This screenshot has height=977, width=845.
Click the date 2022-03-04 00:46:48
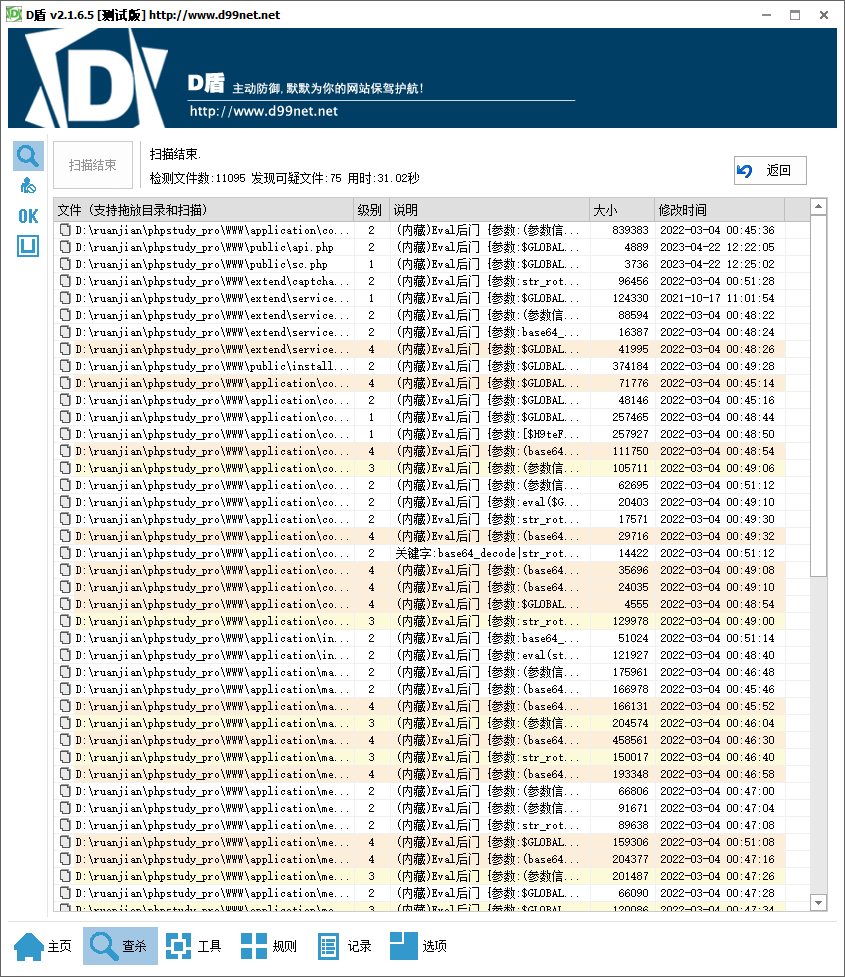pyautogui.click(x=717, y=672)
